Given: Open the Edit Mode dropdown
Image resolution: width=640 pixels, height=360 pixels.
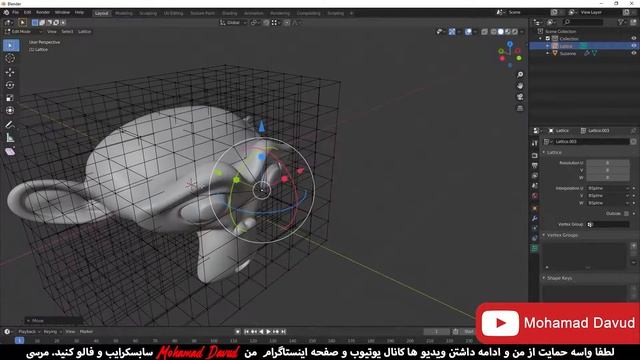Looking at the screenshot, I should [23, 31].
